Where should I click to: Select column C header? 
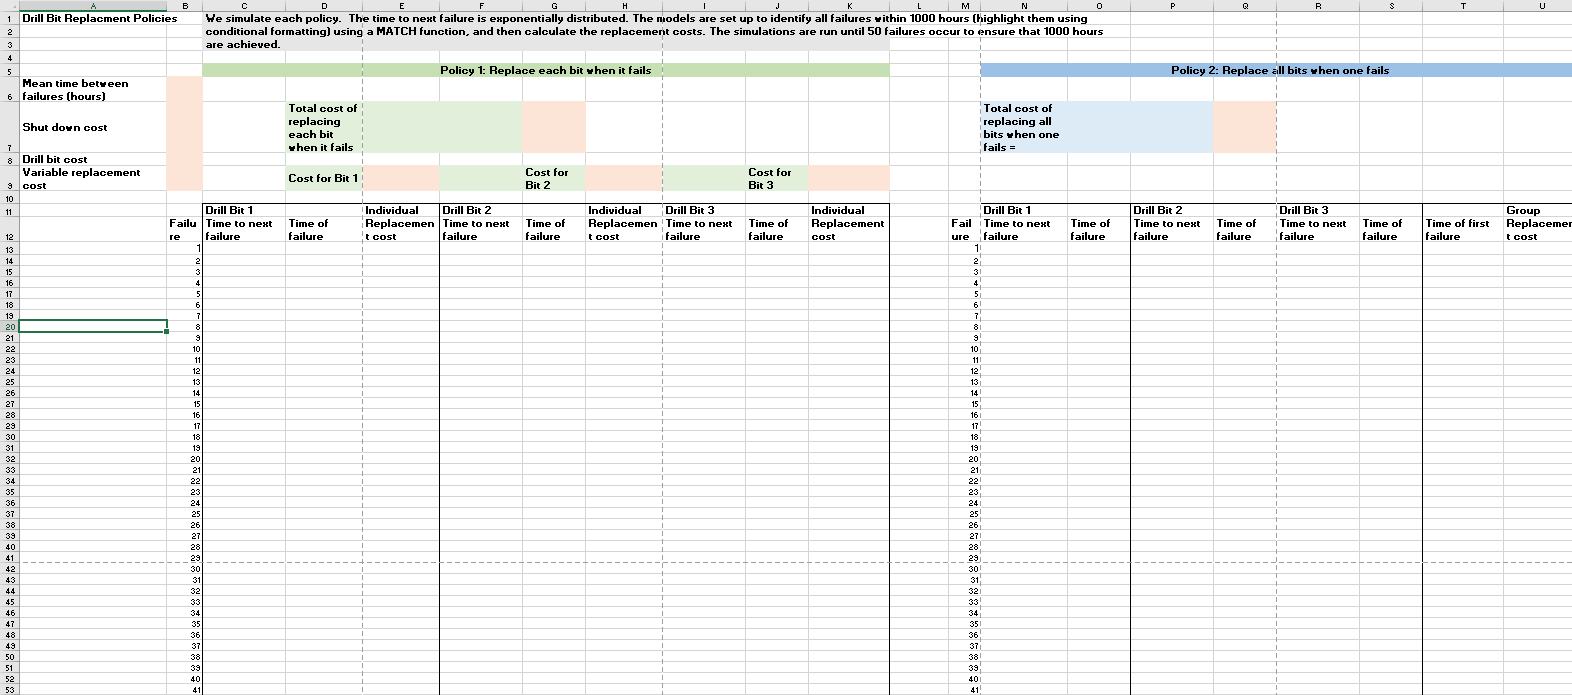[244, 6]
